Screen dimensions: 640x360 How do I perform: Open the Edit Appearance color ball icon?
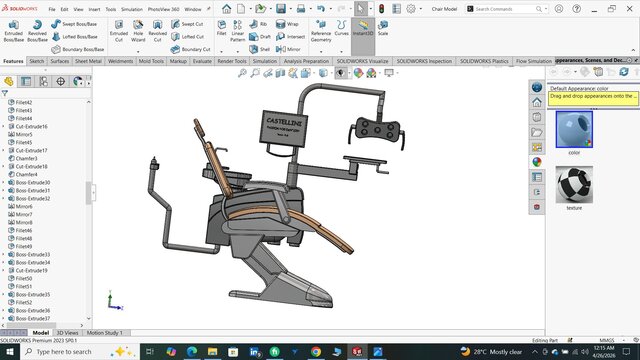click(358, 73)
